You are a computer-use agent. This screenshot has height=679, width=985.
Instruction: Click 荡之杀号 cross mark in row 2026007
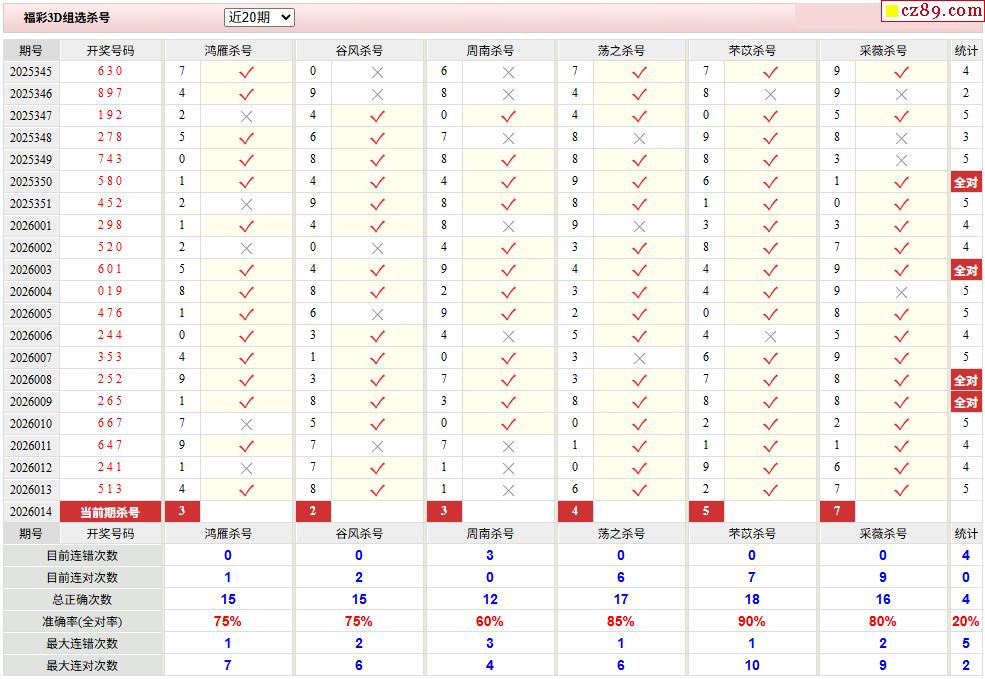pyautogui.click(x=639, y=358)
